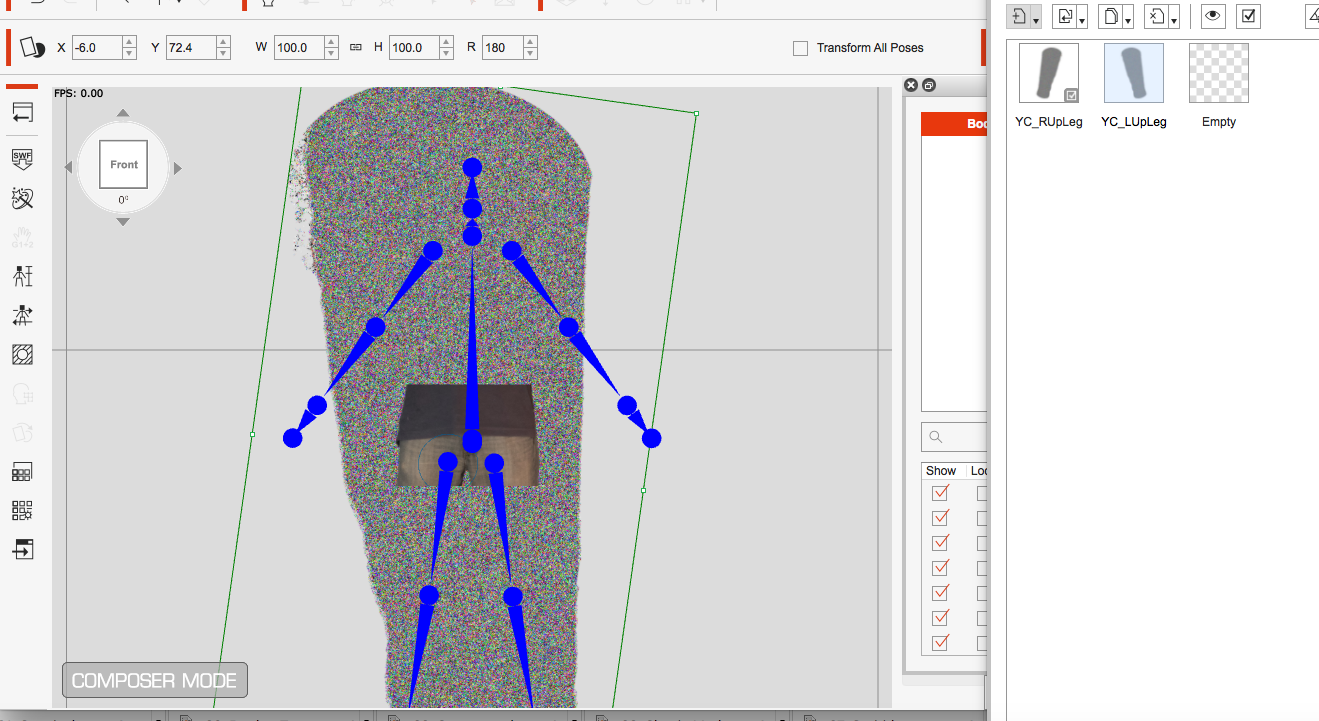Select the YC_RUpLeg sprite thumbnail
The image size is (1319, 721).
[x=1049, y=73]
